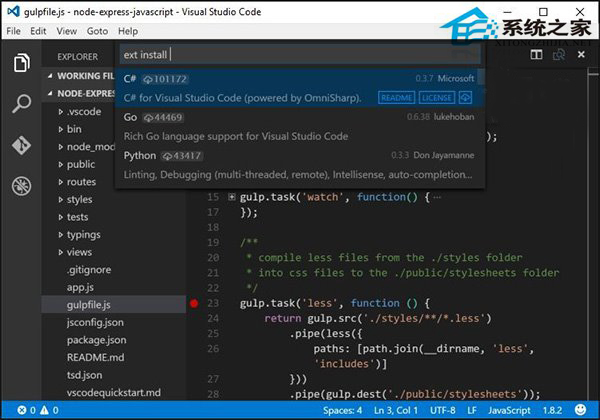This screenshot has height=420, width=600.
Task: Open the package.json file
Action: [x=96, y=340]
